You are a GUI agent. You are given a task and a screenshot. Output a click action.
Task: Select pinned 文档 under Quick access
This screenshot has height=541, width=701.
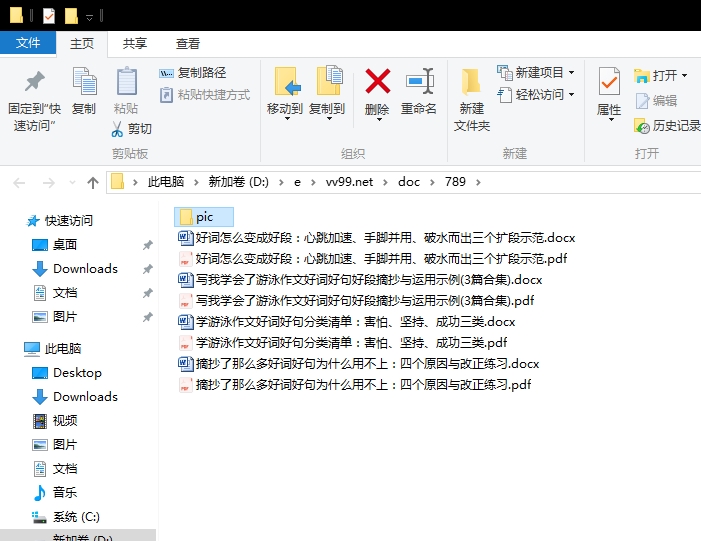click(x=55, y=293)
